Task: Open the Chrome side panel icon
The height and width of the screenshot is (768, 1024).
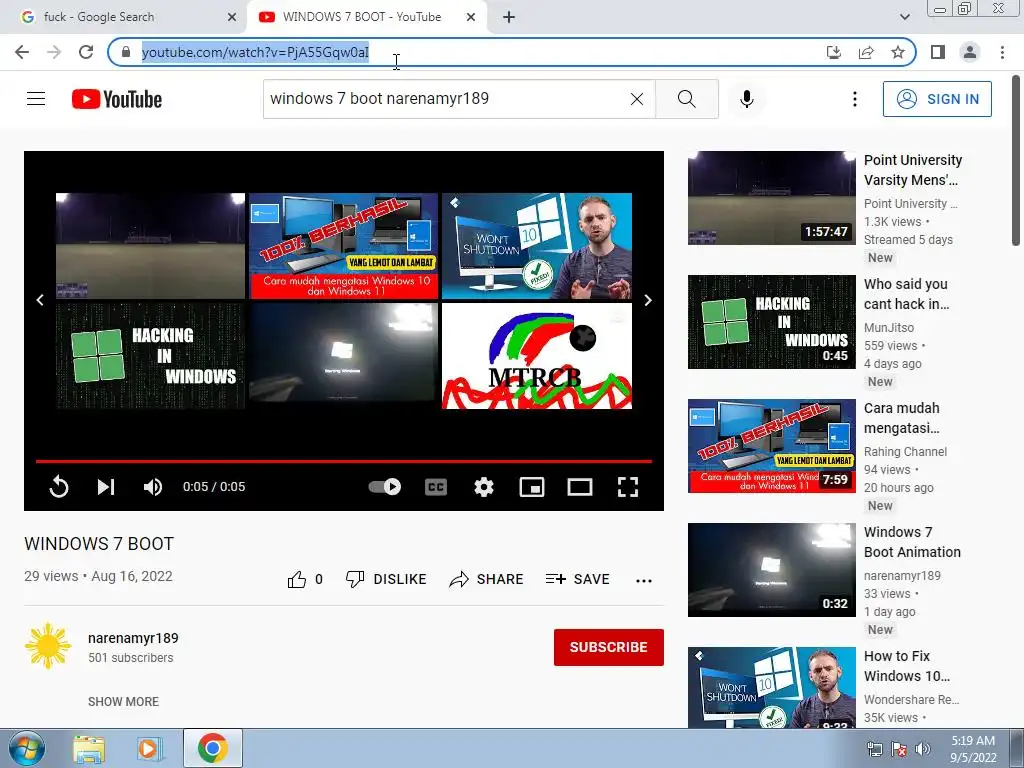Action: tap(938, 52)
